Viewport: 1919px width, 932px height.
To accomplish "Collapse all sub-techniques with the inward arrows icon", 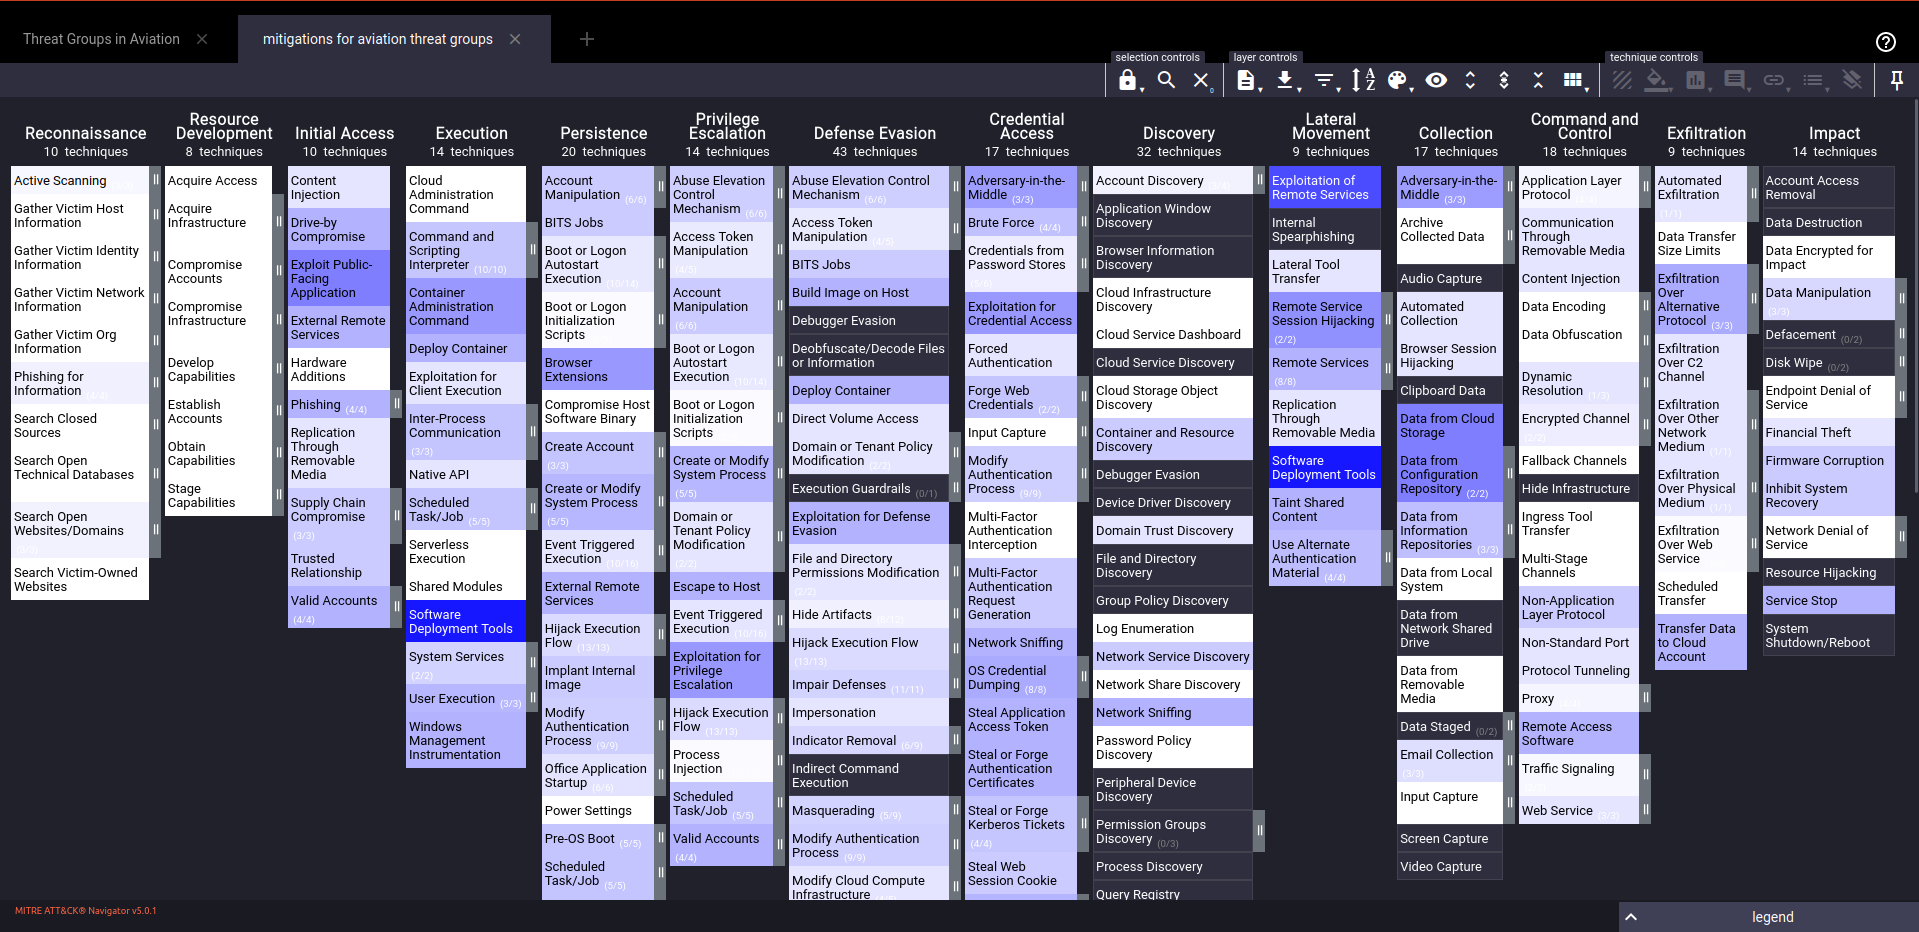I will click(x=1538, y=80).
